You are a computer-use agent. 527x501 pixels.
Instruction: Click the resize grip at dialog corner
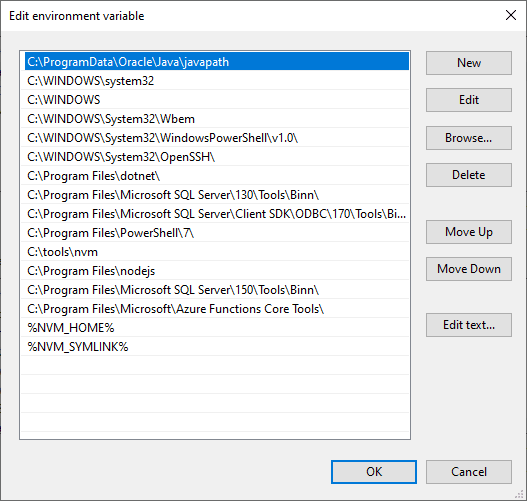[x=520, y=494]
